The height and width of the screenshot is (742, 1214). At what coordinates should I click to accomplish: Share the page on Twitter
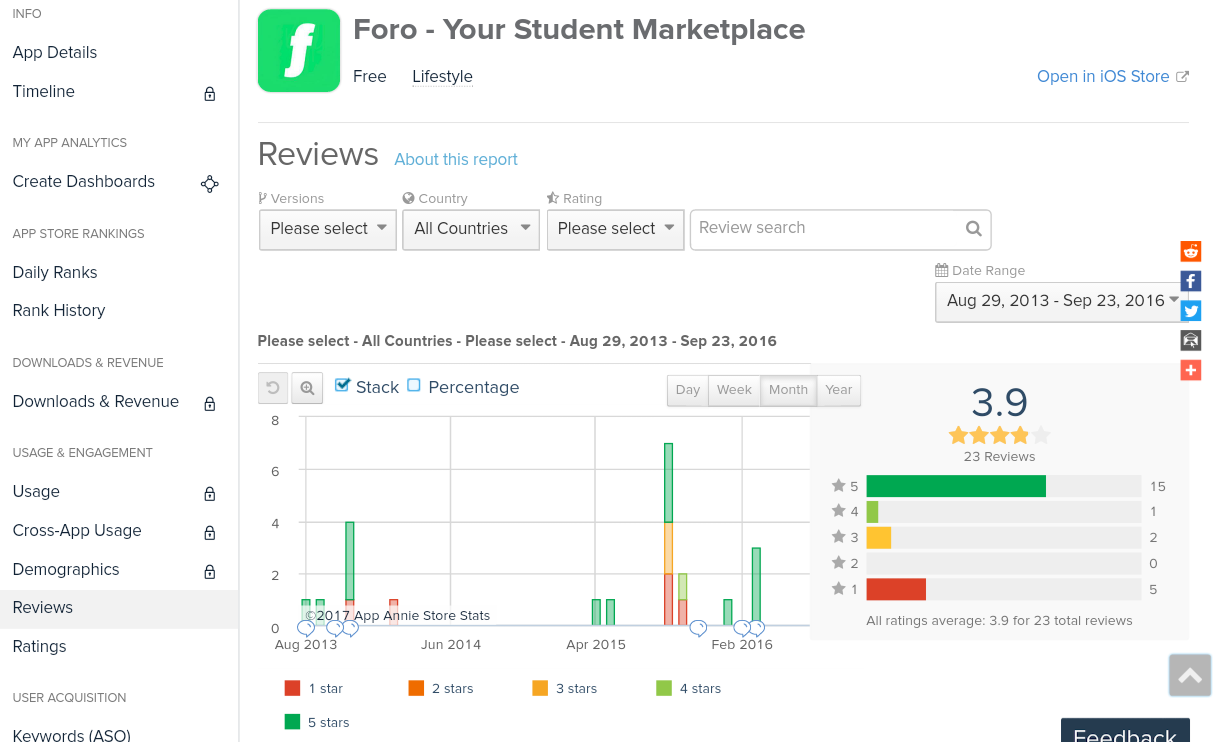pos(1190,311)
